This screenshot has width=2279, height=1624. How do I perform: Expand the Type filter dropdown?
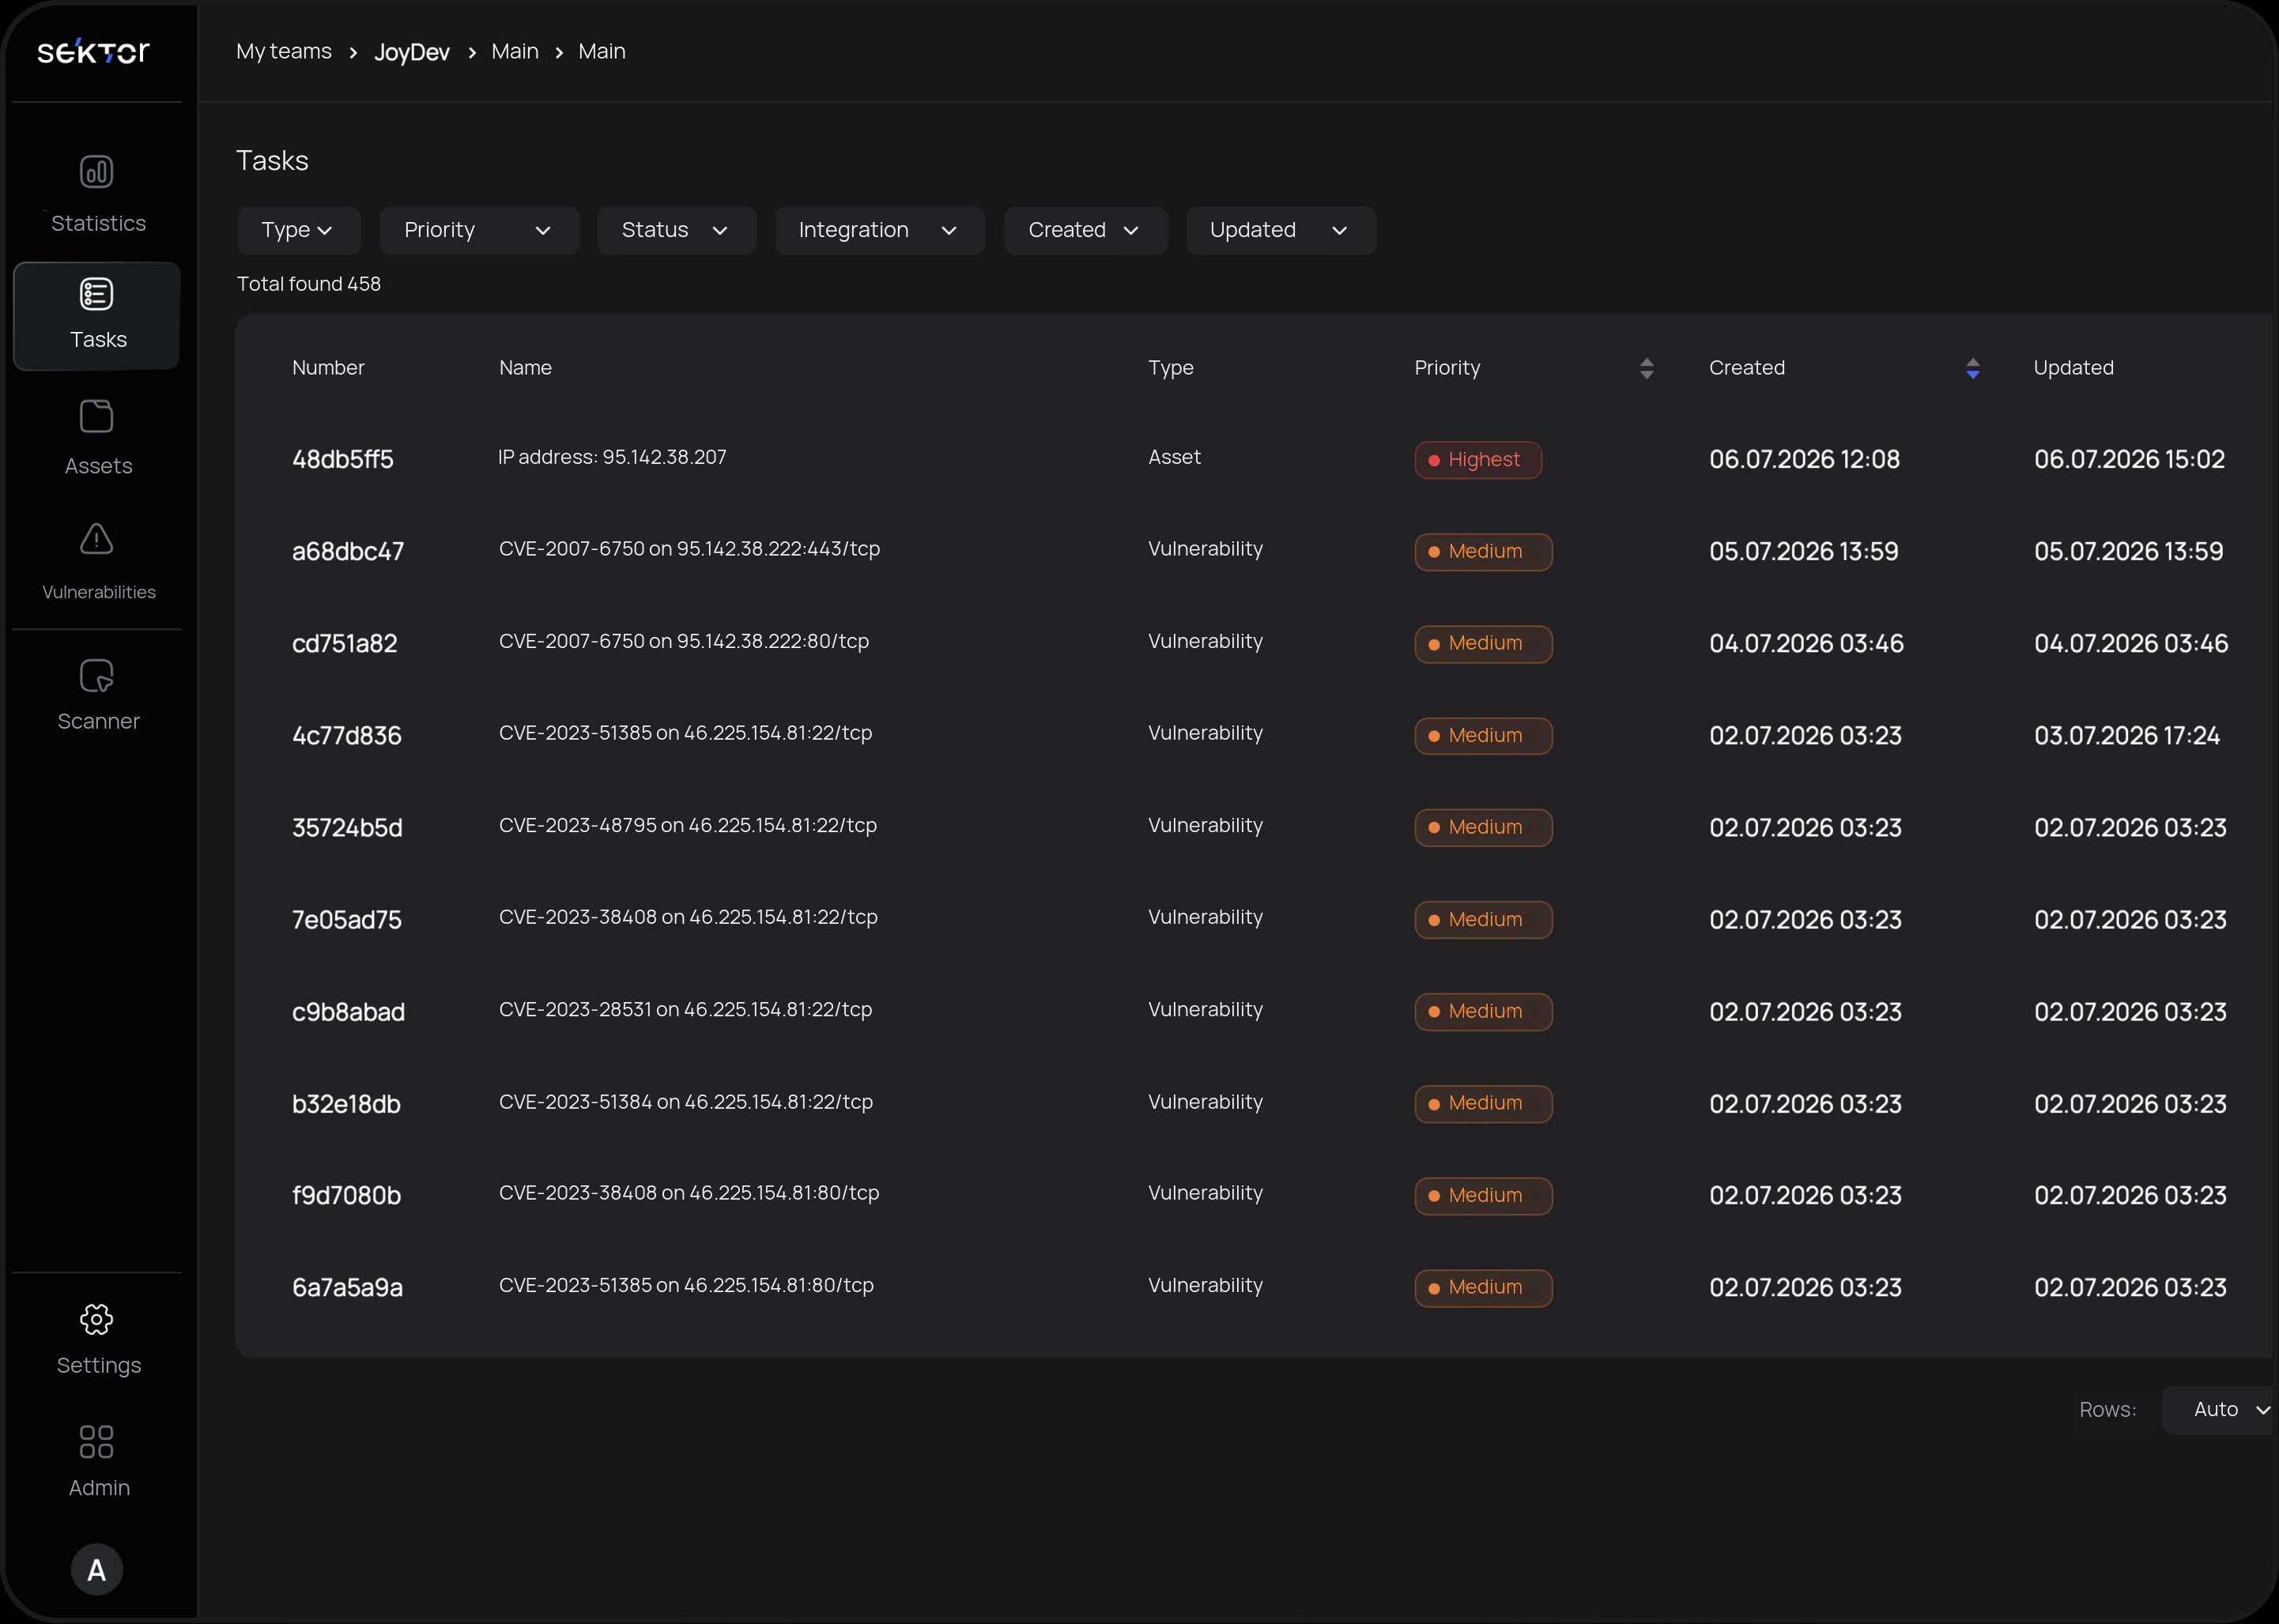click(x=298, y=230)
